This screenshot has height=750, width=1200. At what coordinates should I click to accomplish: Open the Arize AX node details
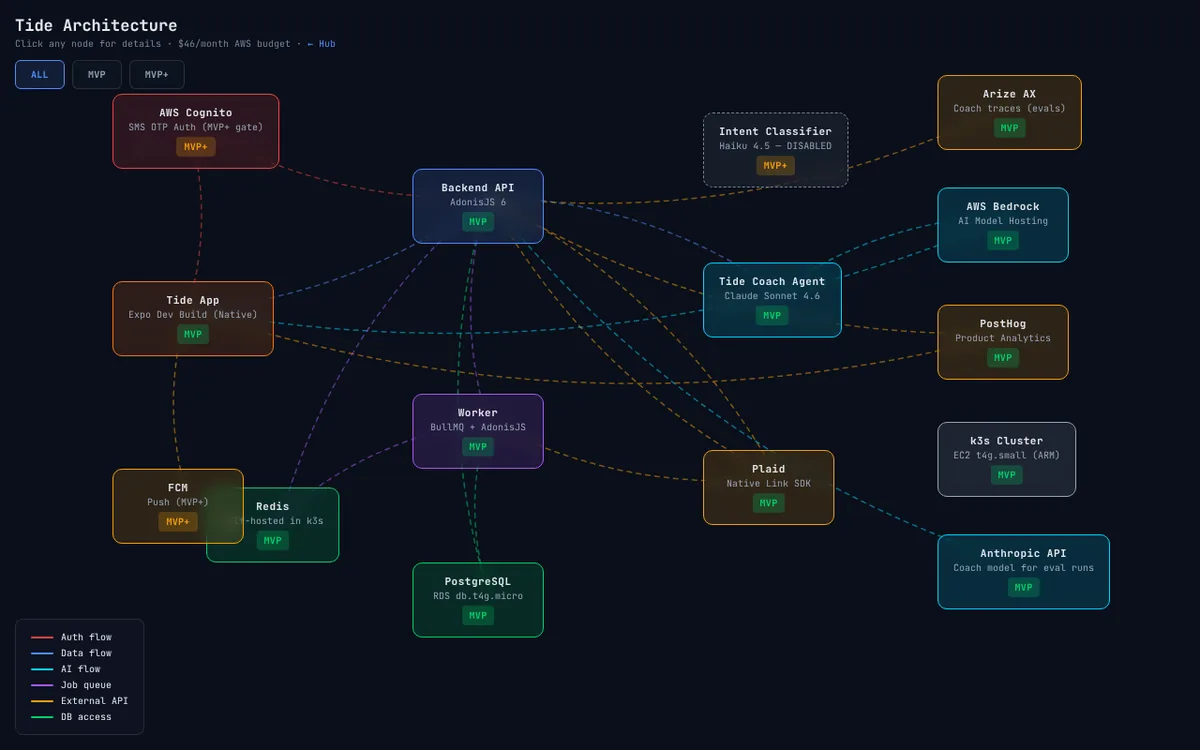pyautogui.click(x=1009, y=113)
